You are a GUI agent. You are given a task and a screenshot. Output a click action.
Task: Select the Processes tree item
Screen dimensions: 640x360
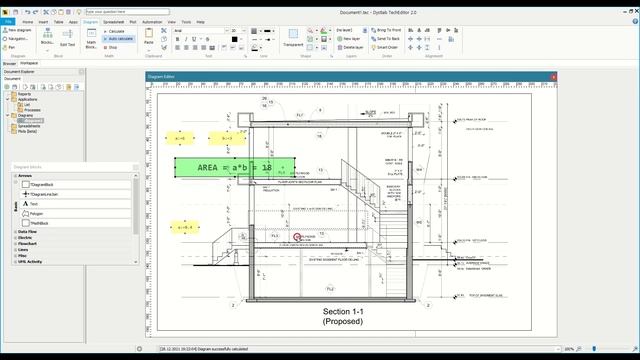point(29,110)
